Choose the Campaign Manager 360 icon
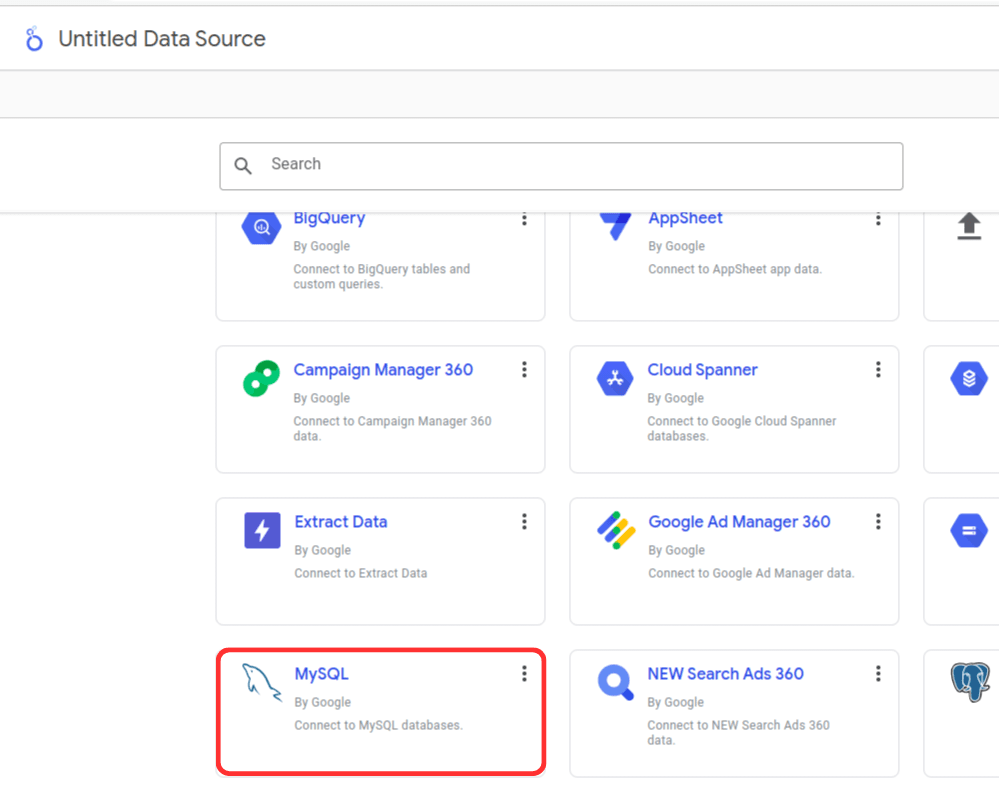 (x=261, y=379)
